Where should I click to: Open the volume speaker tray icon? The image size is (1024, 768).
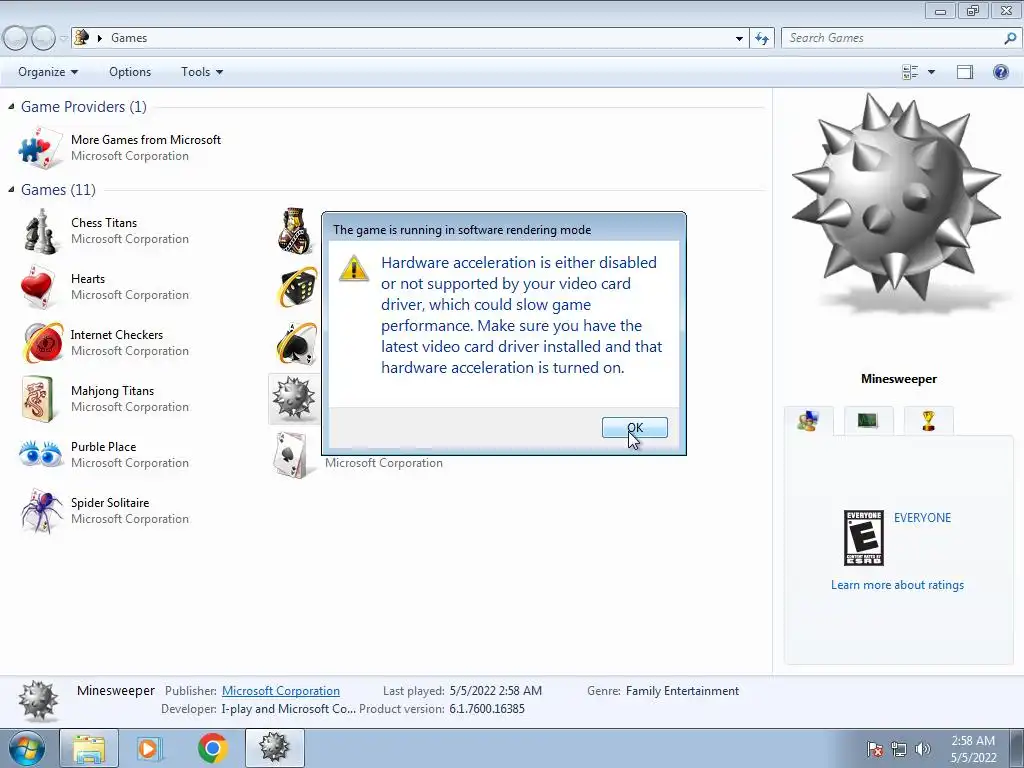coord(923,749)
